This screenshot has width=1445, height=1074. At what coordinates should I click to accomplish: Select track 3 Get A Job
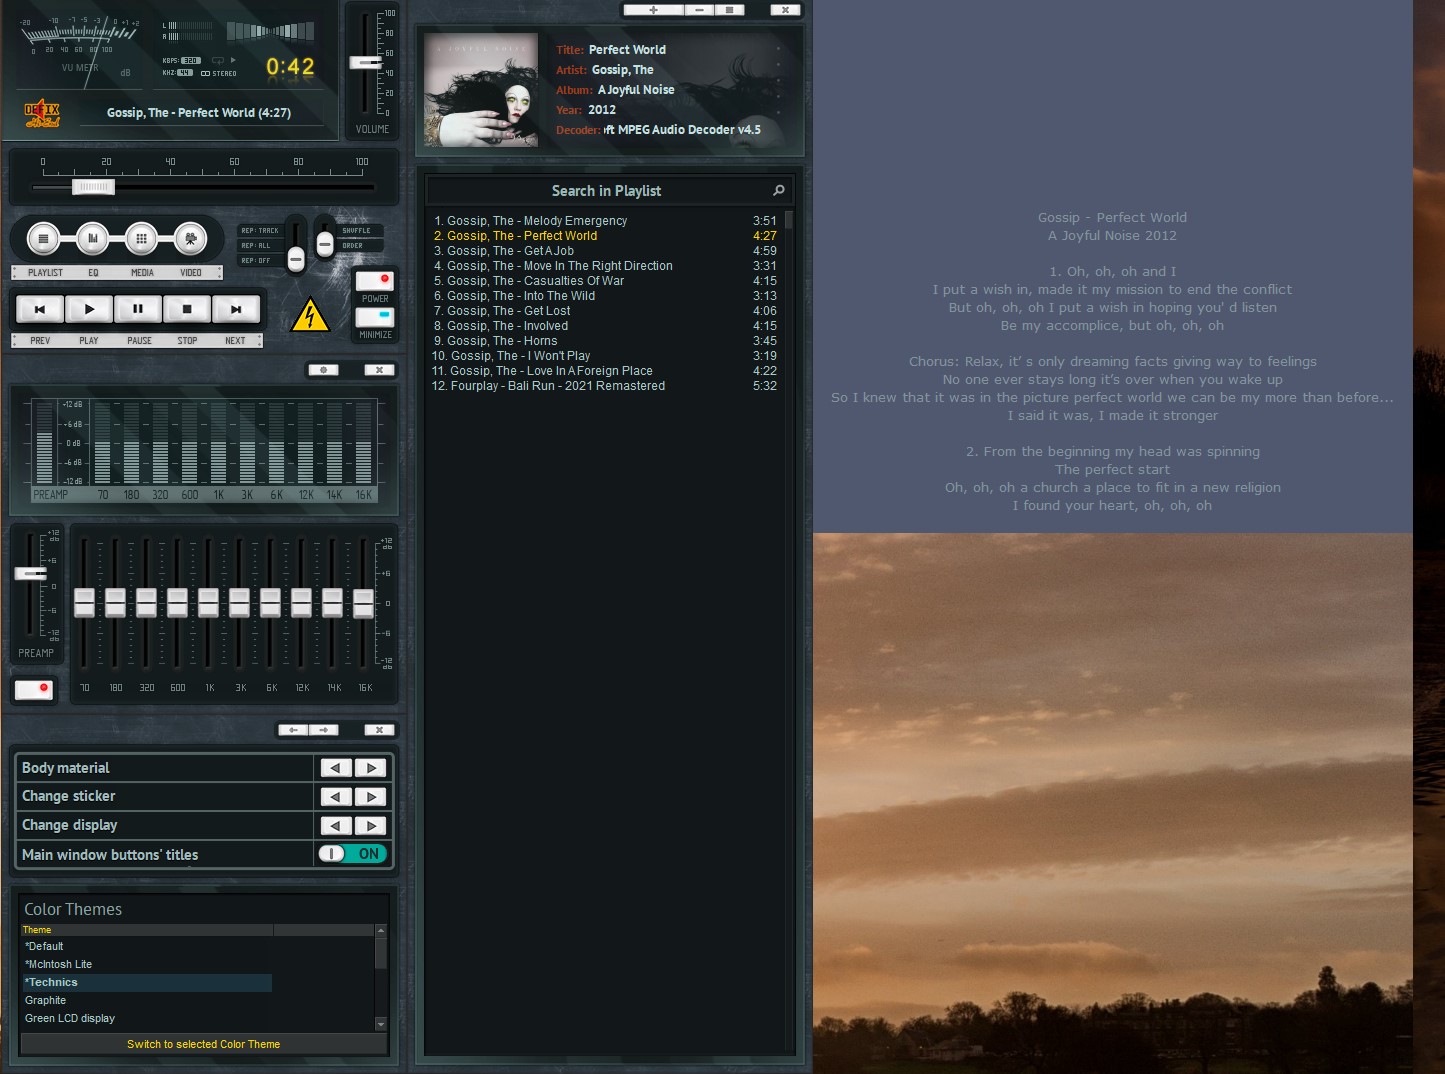(x=605, y=251)
